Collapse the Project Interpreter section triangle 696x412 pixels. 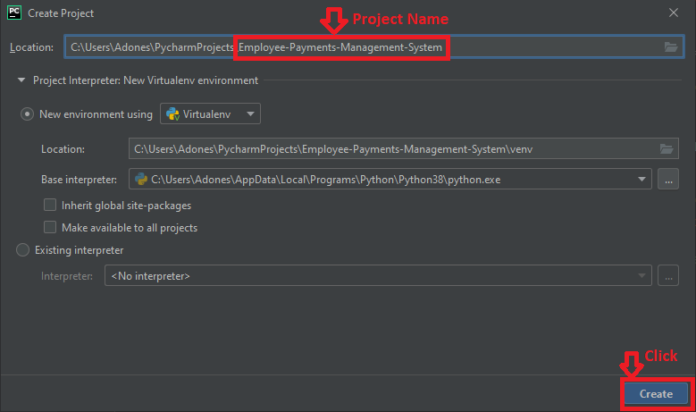(x=21, y=80)
